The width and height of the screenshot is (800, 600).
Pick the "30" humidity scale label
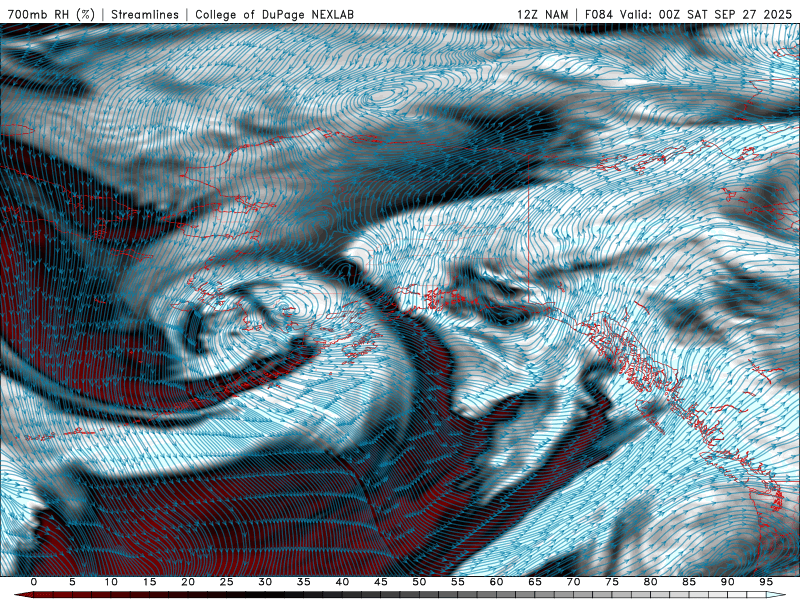click(265, 582)
